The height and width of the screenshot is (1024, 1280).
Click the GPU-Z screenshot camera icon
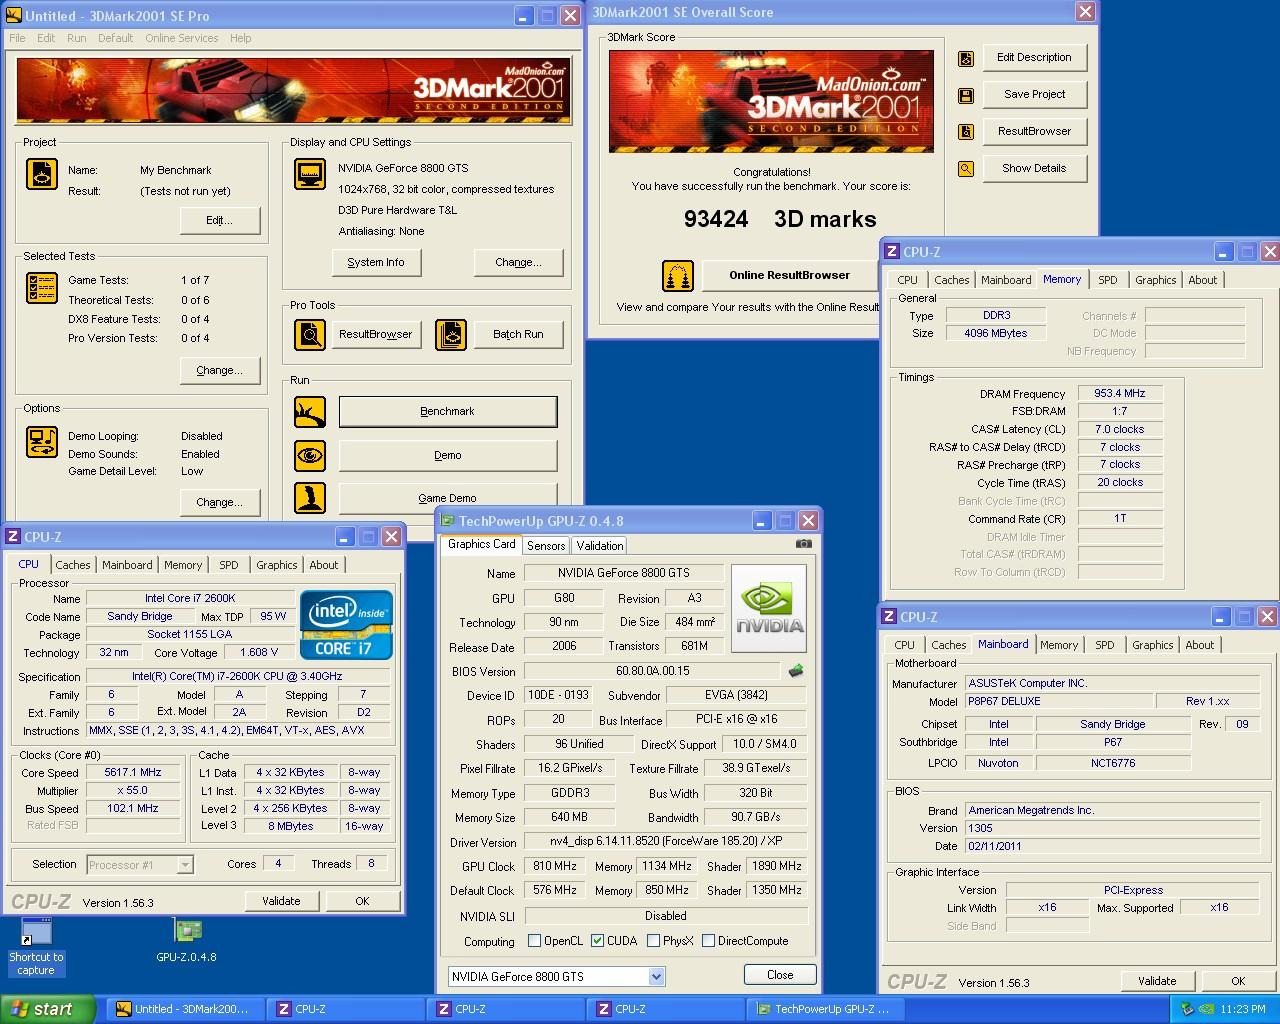tap(803, 544)
